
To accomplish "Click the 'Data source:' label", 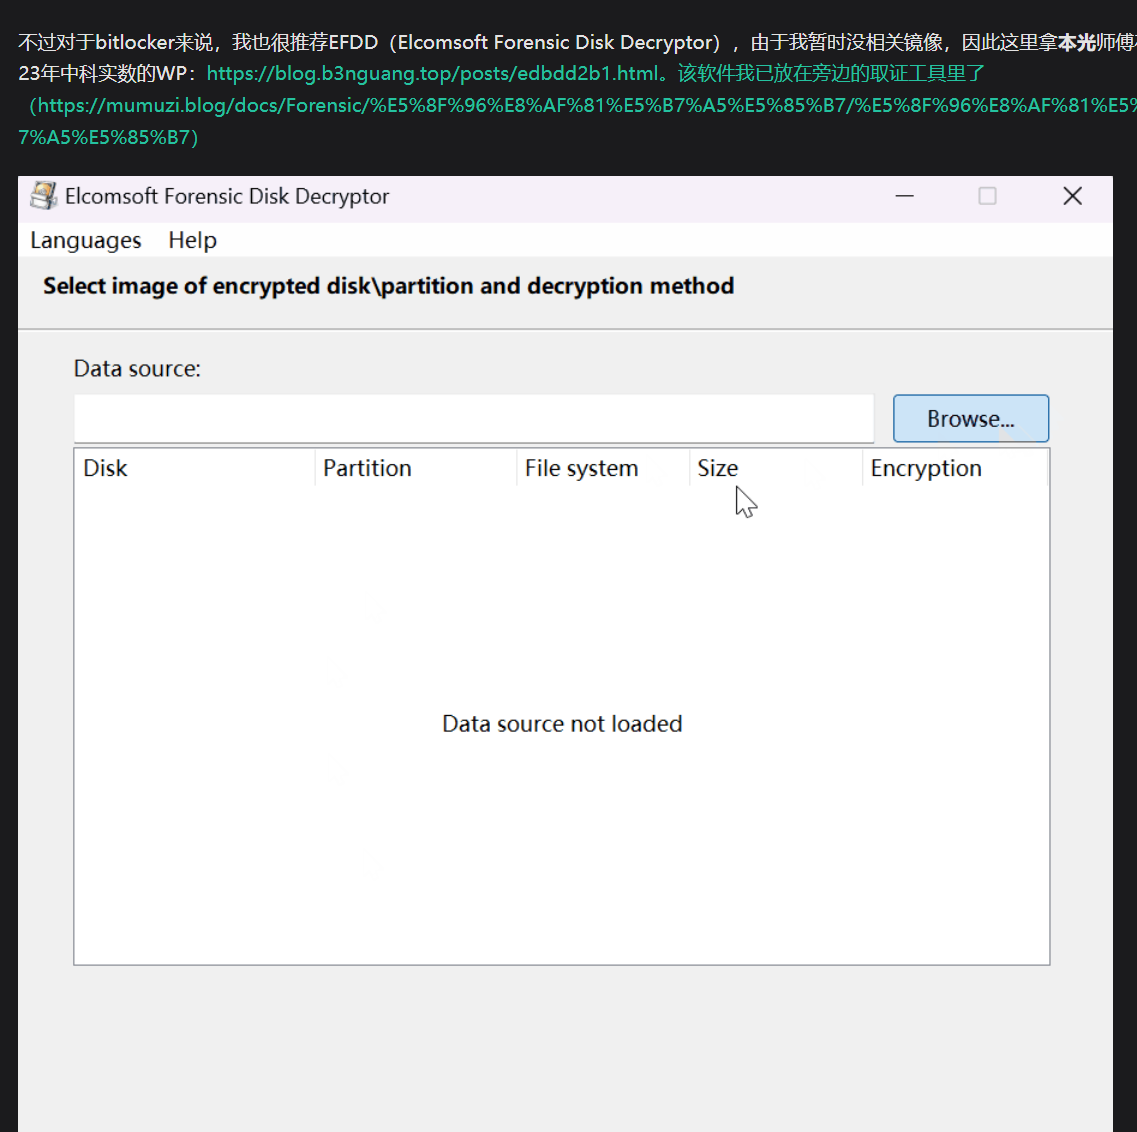I will [x=137, y=368].
